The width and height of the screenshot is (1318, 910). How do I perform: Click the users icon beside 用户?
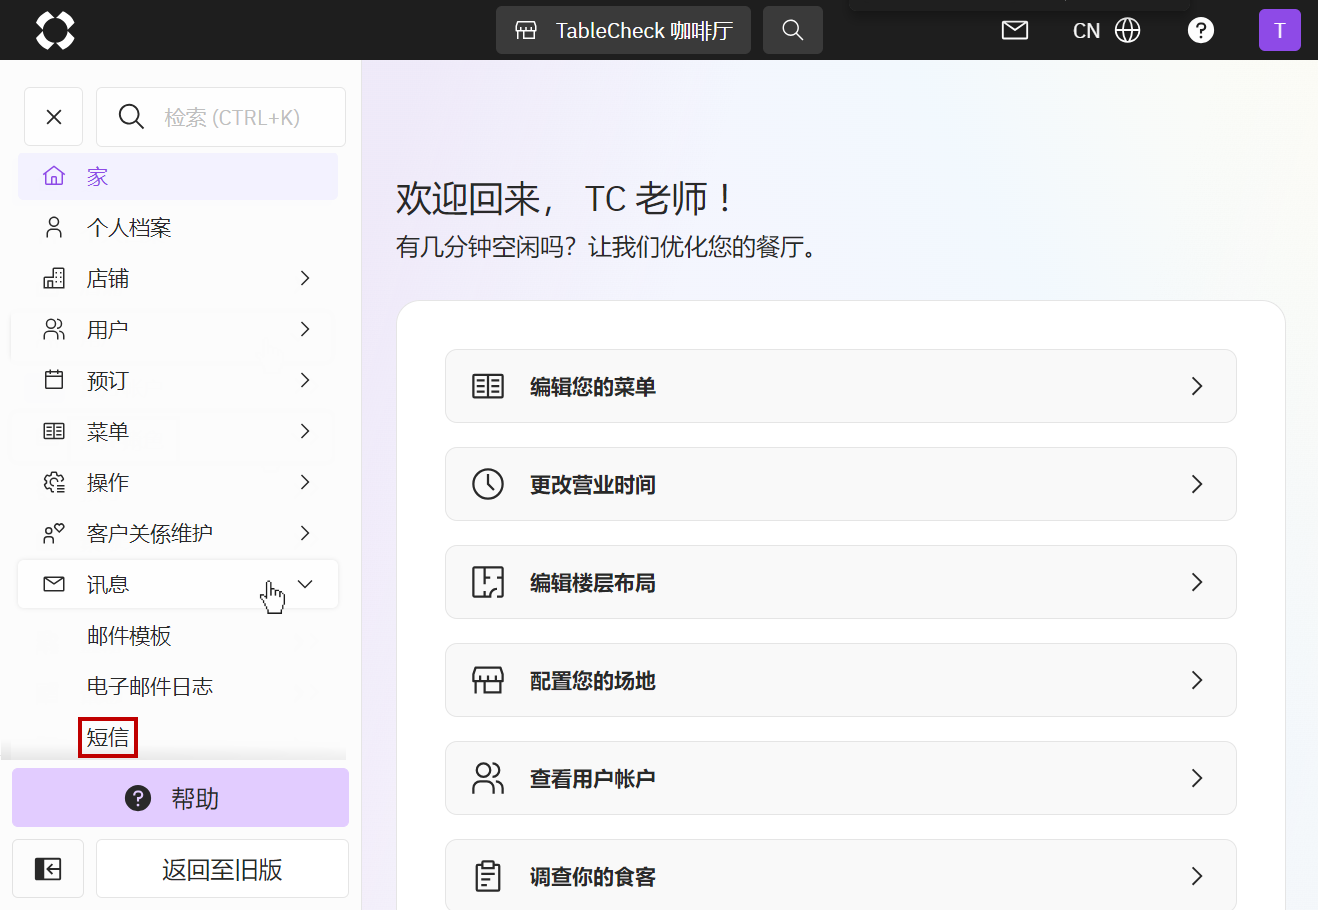(54, 330)
